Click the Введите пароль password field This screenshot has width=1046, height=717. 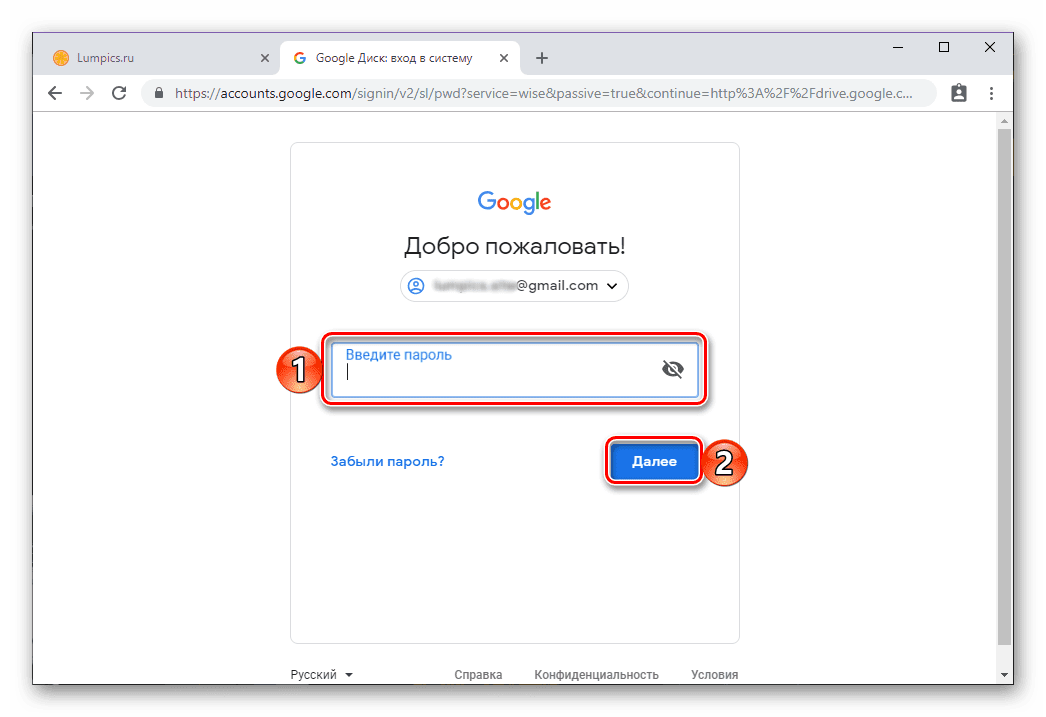[x=514, y=370]
